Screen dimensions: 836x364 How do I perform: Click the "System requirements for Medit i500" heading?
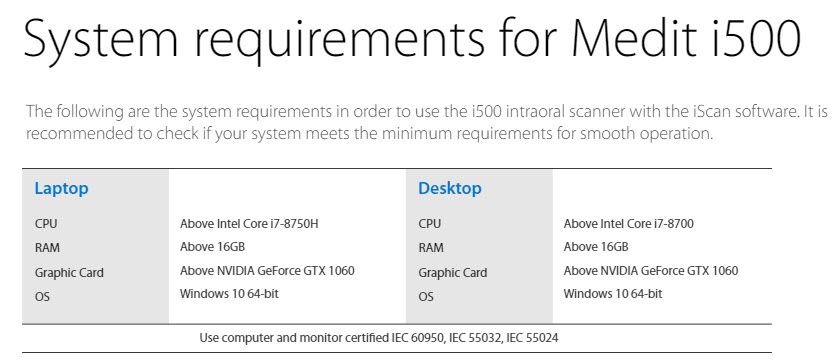pos(413,38)
